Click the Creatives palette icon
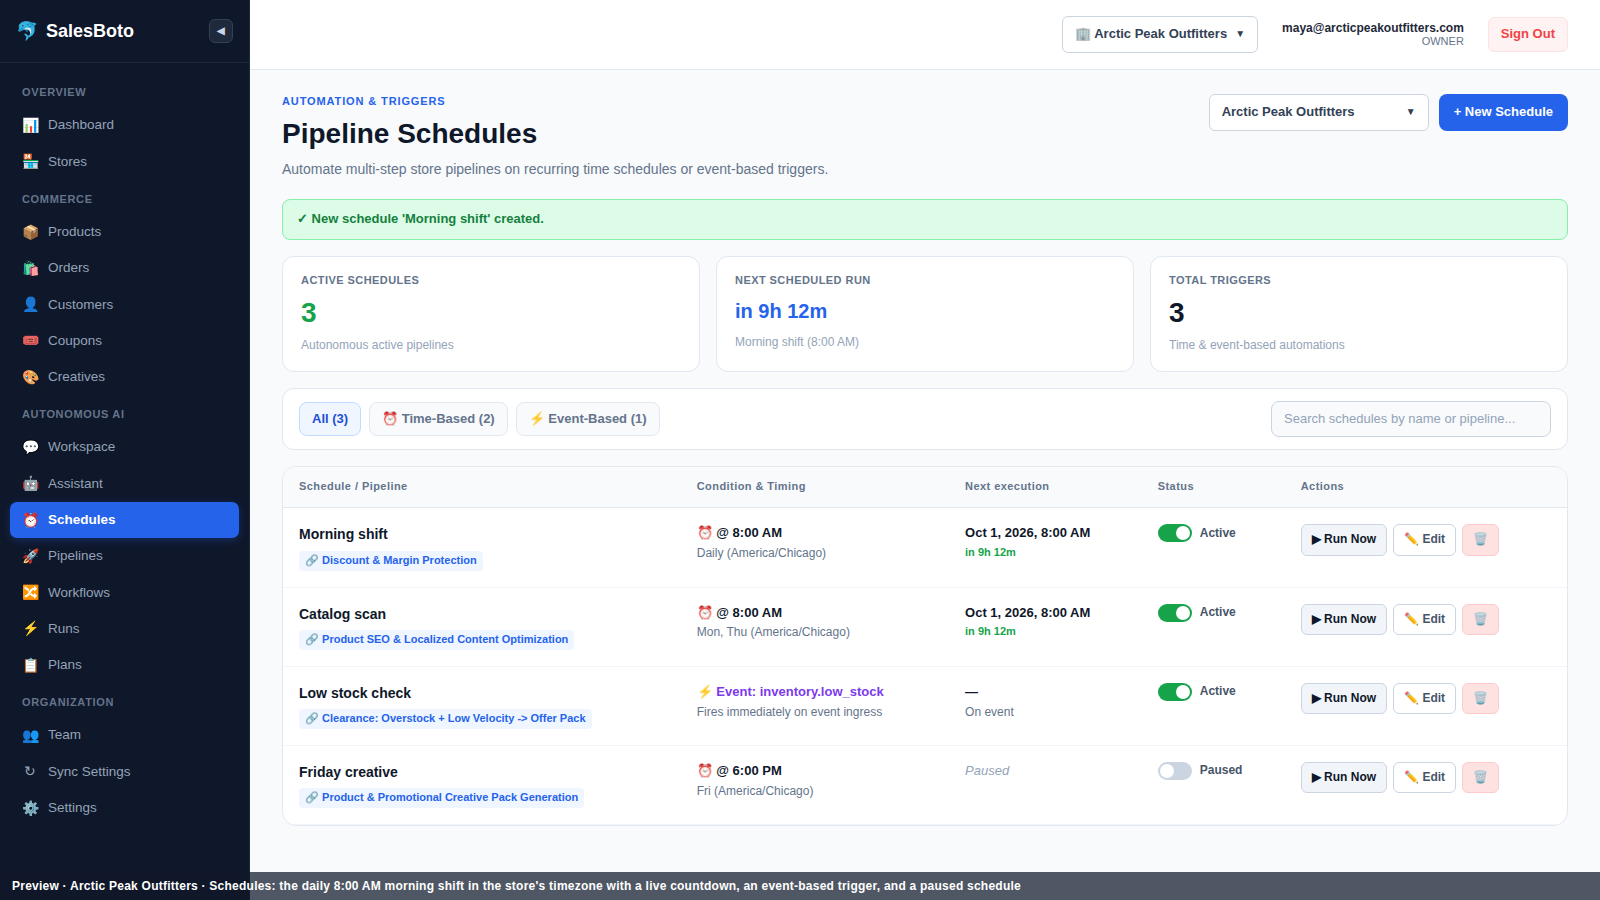The width and height of the screenshot is (1600, 900). pos(31,377)
